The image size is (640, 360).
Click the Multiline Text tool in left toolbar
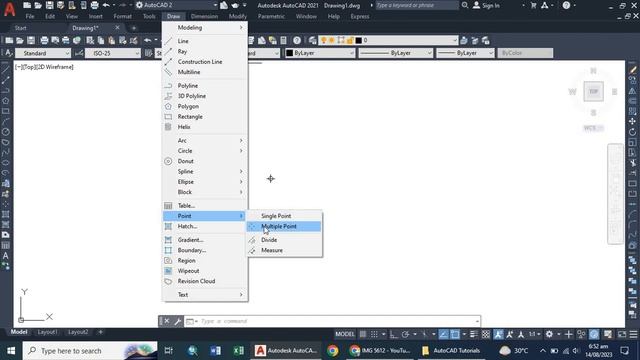pyautogui.click(x=6, y=256)
